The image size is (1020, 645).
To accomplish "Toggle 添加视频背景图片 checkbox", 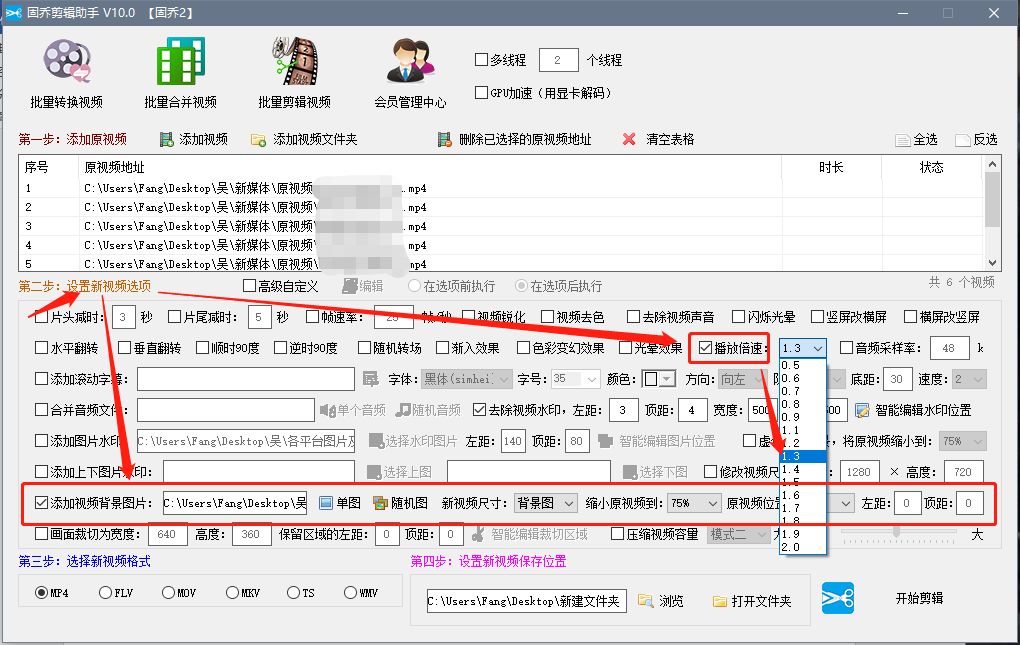I will coord(42,503).
